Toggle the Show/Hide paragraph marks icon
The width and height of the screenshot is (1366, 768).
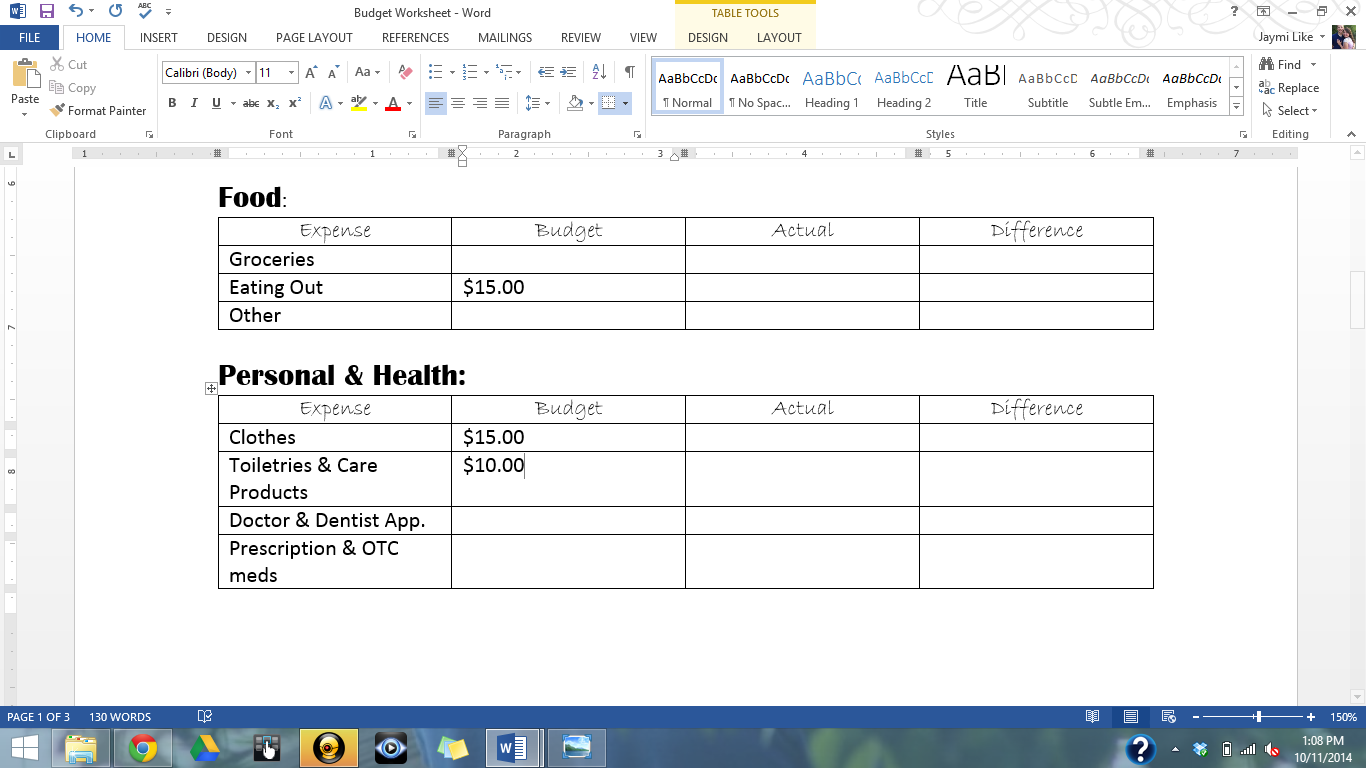pos(629,72)
